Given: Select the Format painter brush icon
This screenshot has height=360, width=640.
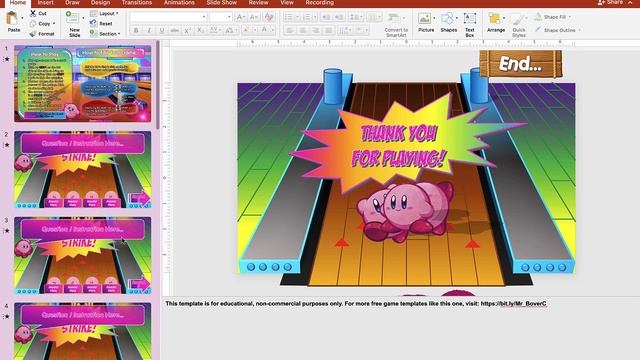Looking at the screenshot, I should click(33, 34).
